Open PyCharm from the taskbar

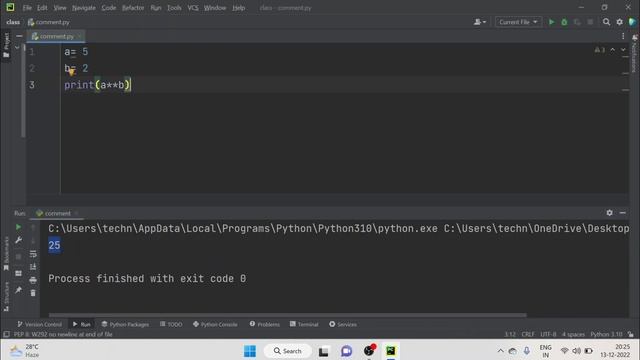[391, 351]
